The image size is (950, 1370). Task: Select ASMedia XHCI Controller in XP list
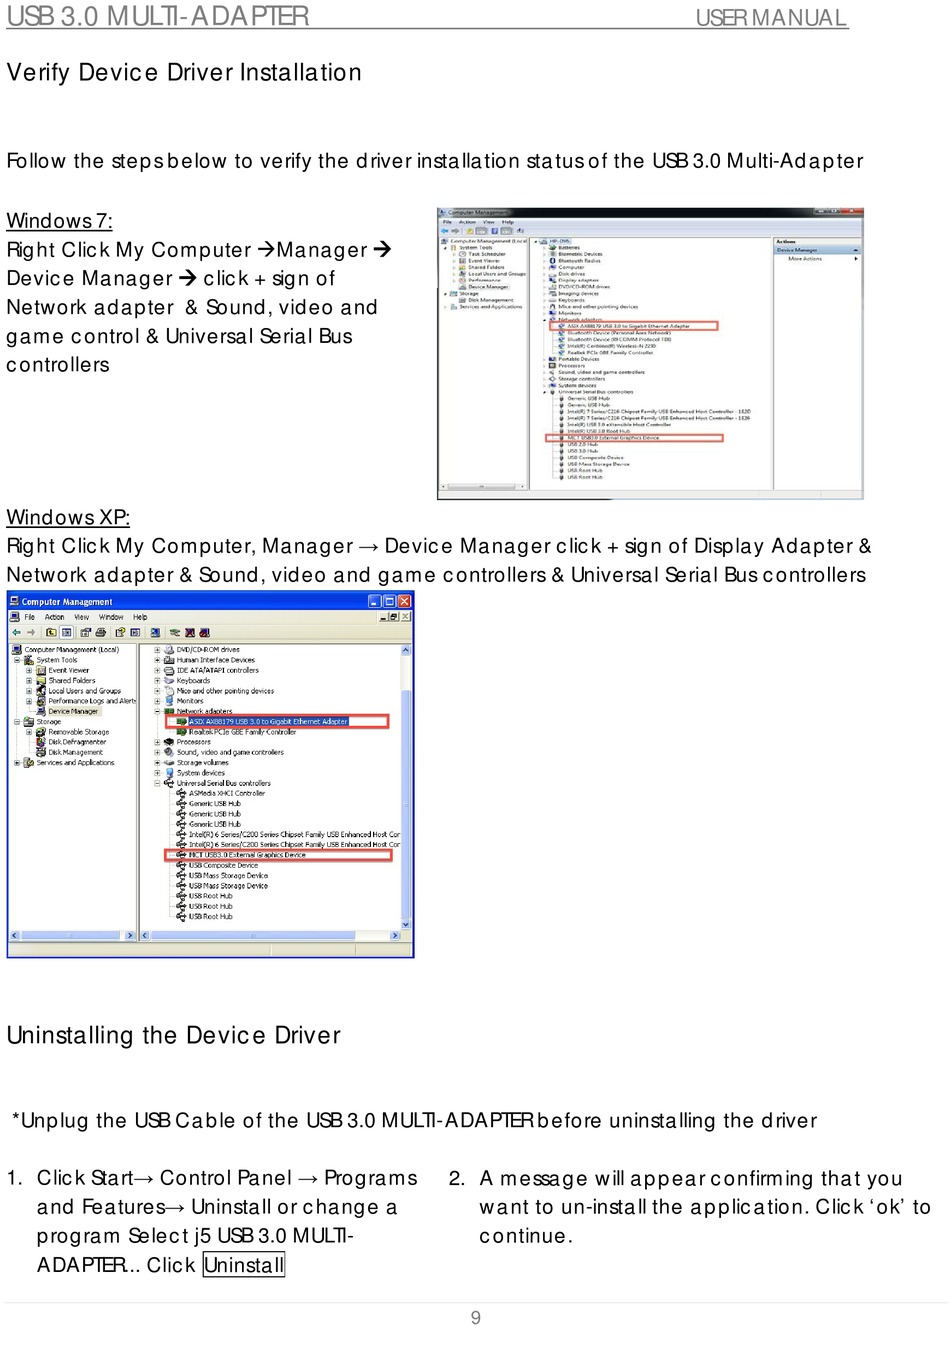tap(227, 793)
